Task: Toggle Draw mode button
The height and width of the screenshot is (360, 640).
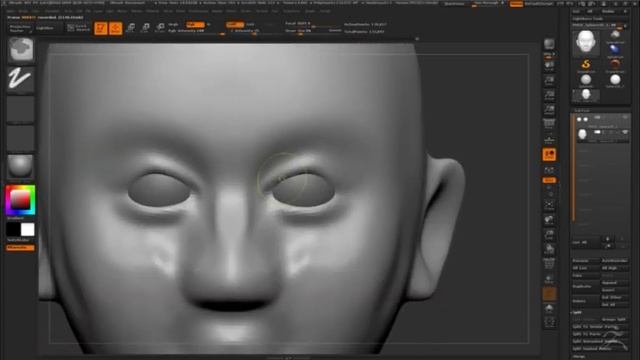Action: [x=116, y=28]
